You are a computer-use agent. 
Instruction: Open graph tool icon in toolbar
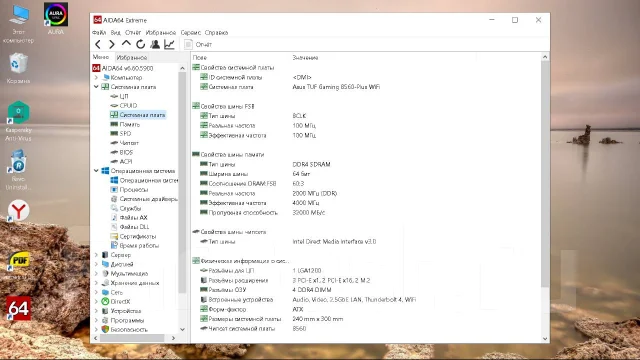pyautogui.click(x=169, y=44)
